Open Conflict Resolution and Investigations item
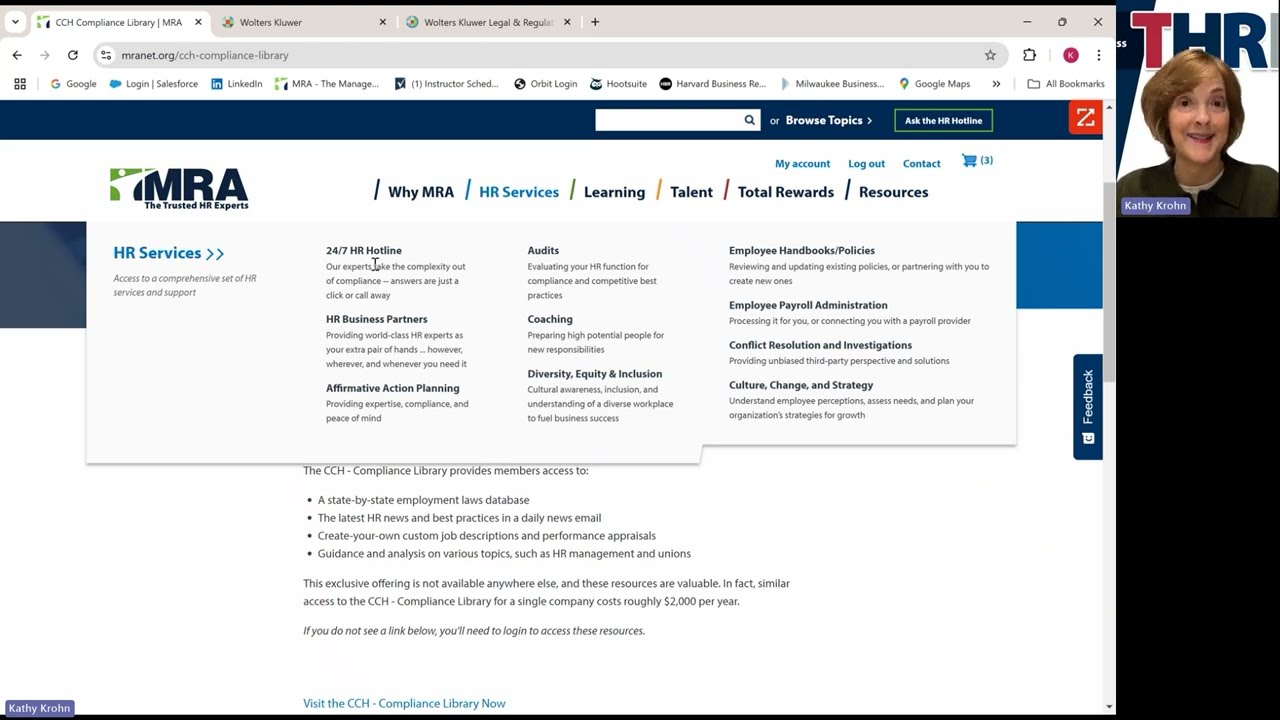 point(820,345)
